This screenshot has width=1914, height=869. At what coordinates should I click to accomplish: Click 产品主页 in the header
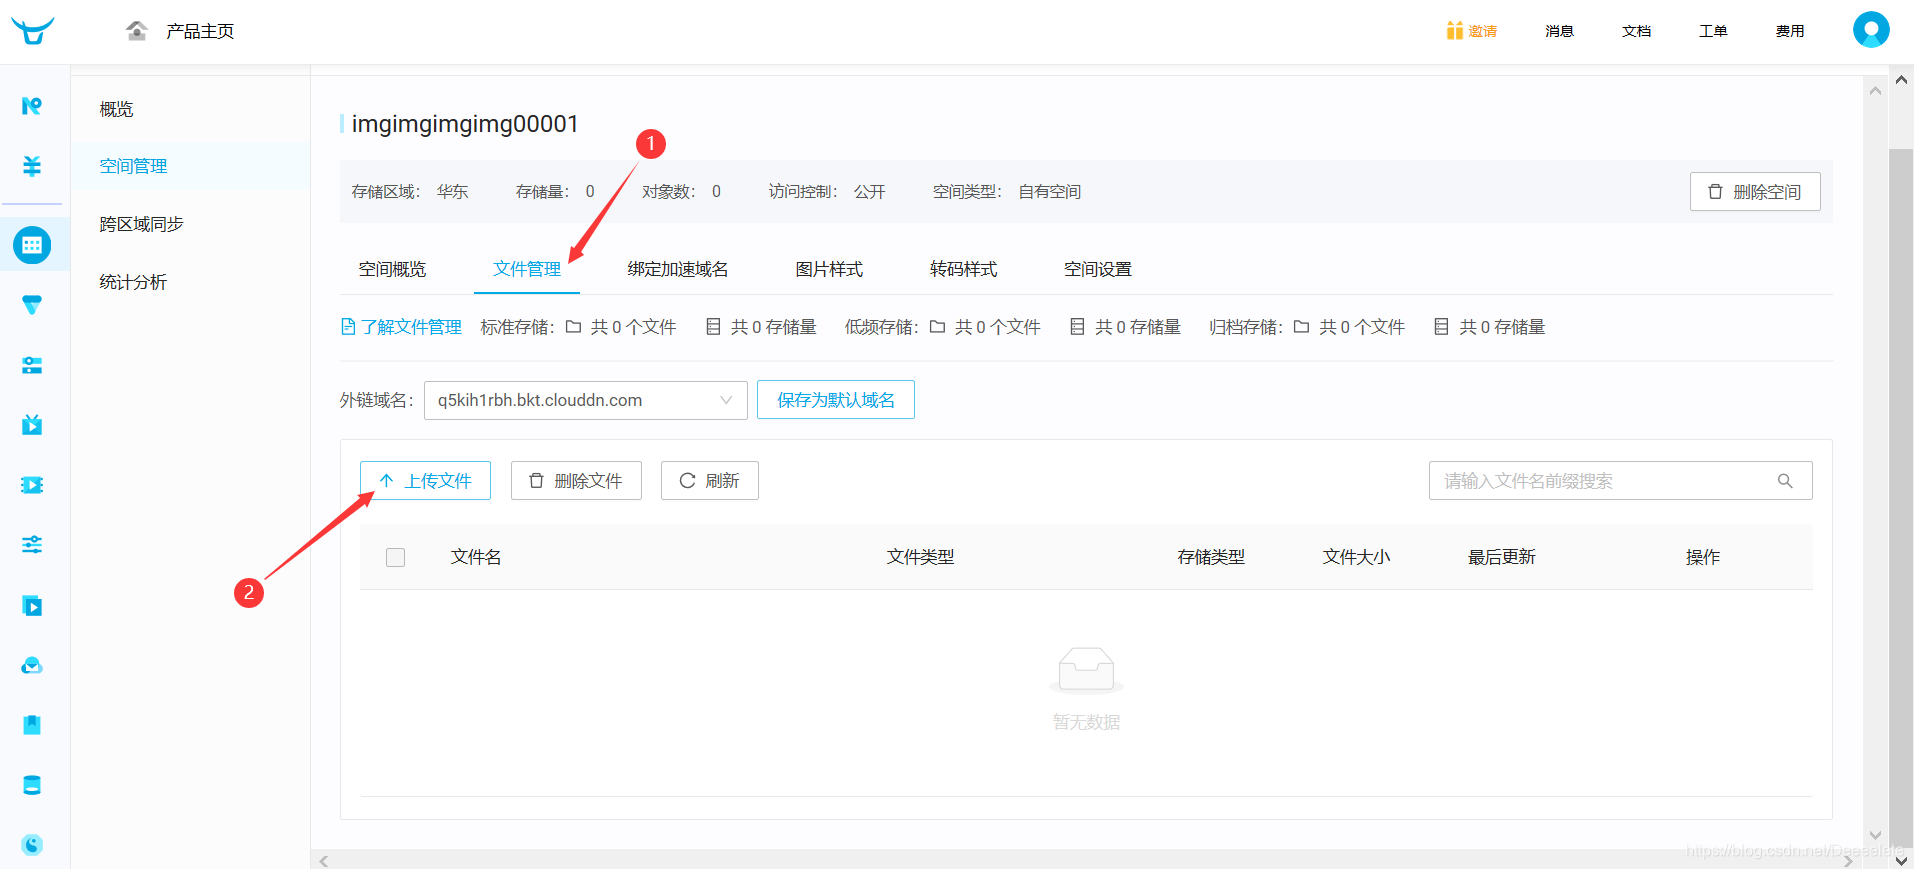point(200,31)
